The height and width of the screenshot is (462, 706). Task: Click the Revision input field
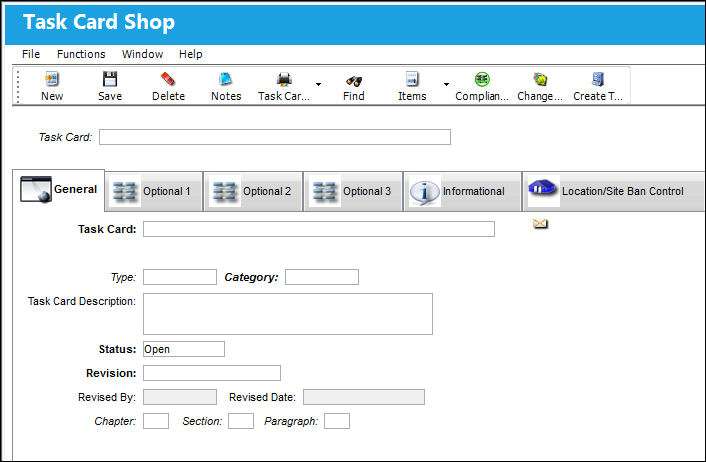coord(212,373)
